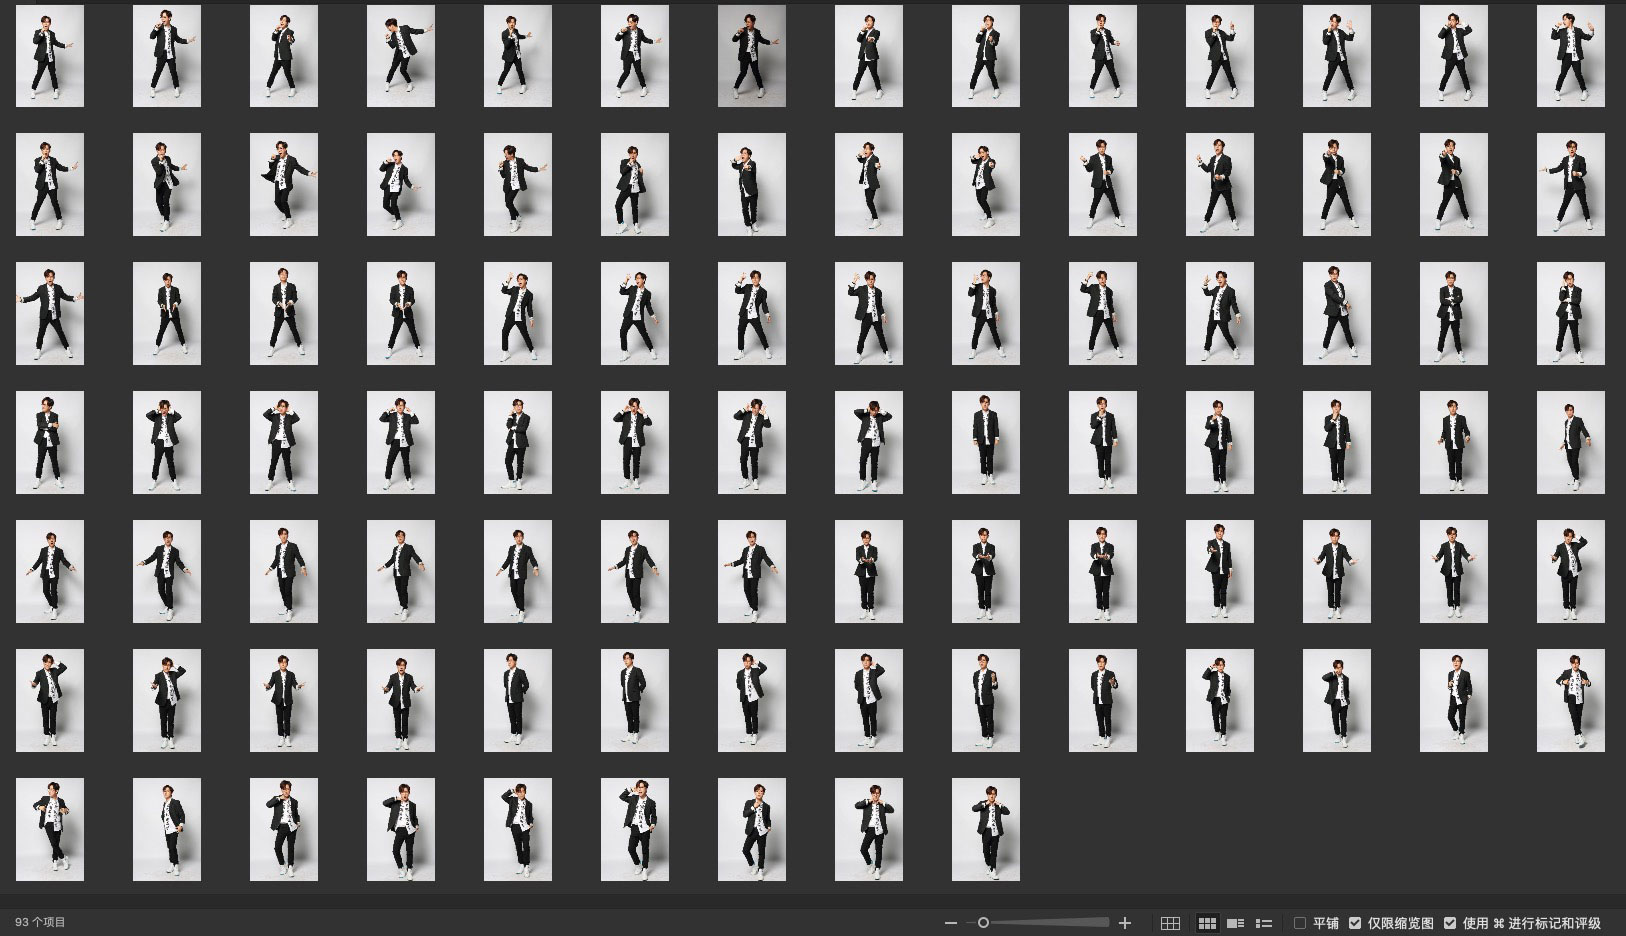Toggle the 使用 ⌘ 进行标记和评级 checkbox

(x=1450, y=923)
